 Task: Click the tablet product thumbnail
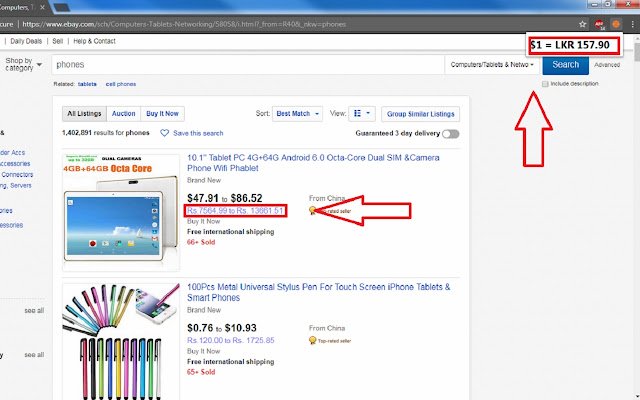pos(121,212)
